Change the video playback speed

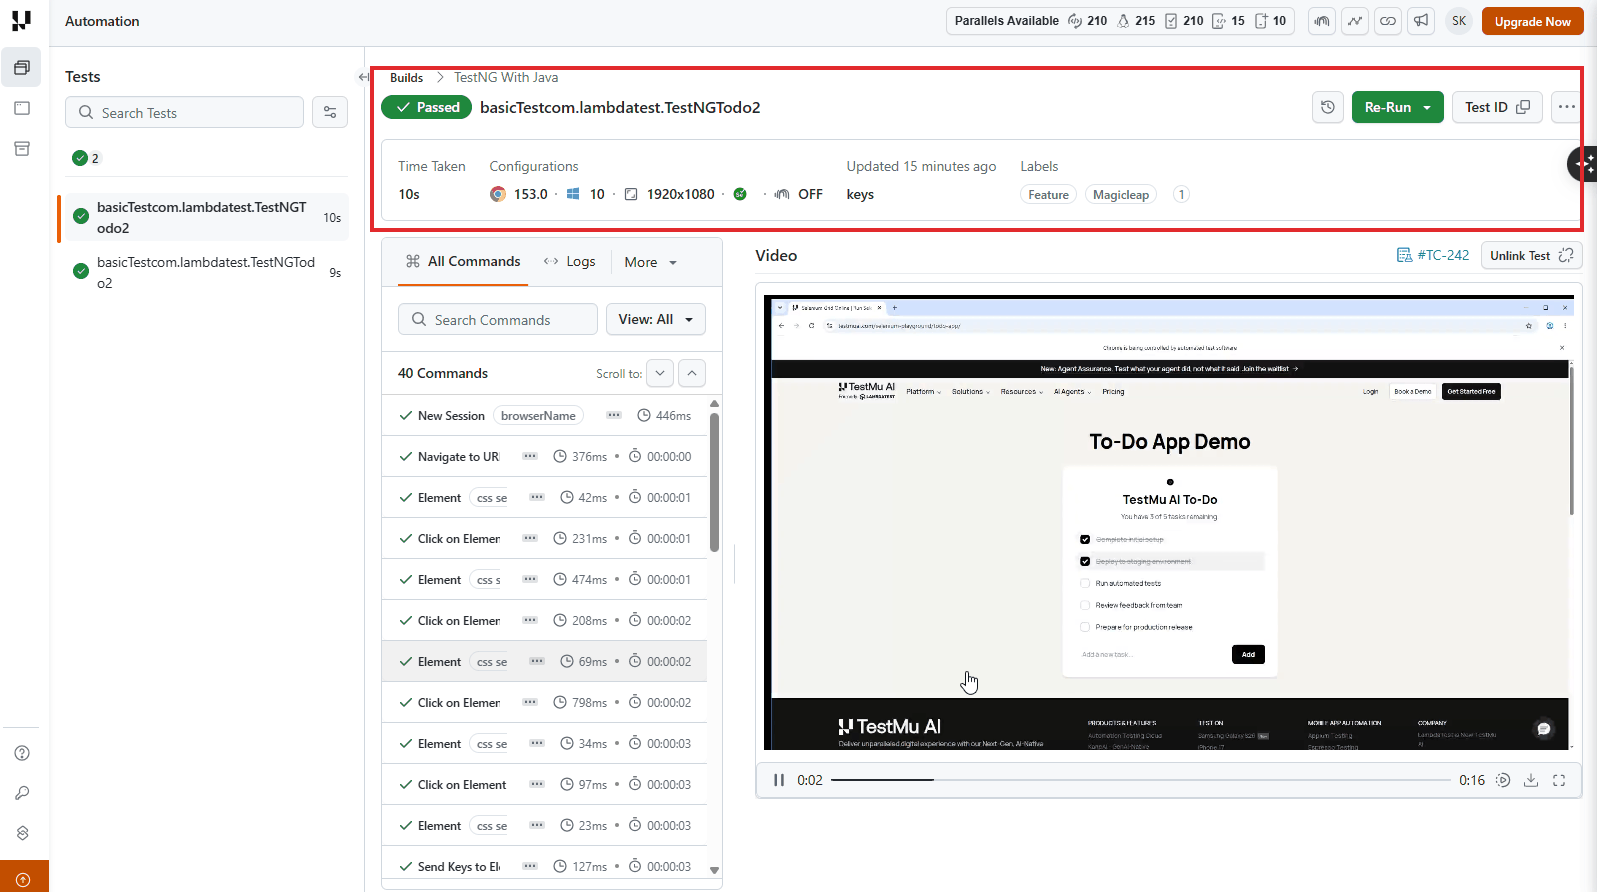pyautogui.click(x=1502, y=780)
